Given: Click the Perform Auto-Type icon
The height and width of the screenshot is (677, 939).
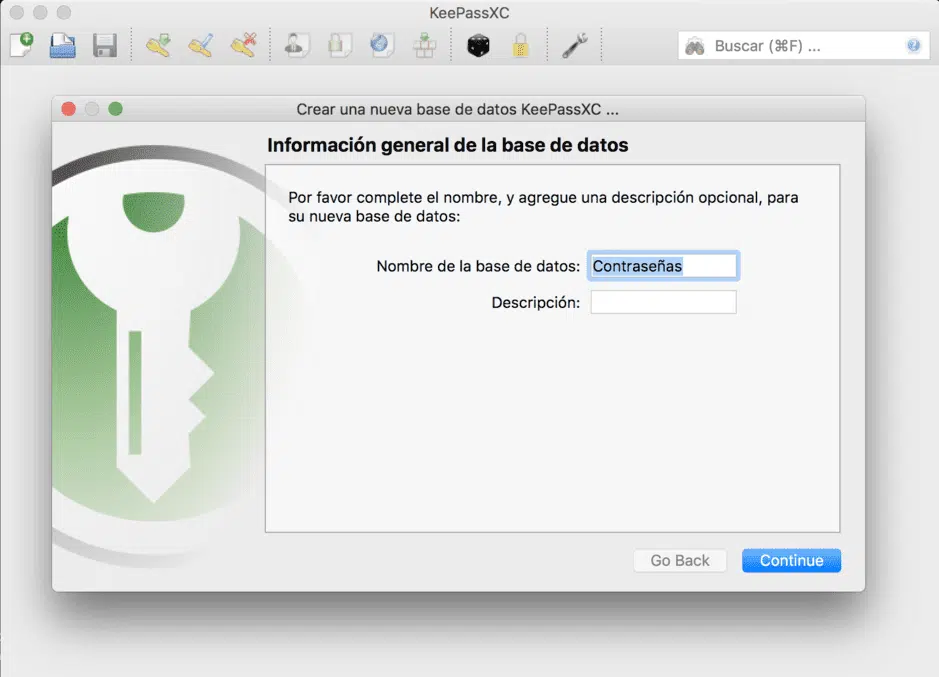Looking at the screenshot, I should (425, 46).
